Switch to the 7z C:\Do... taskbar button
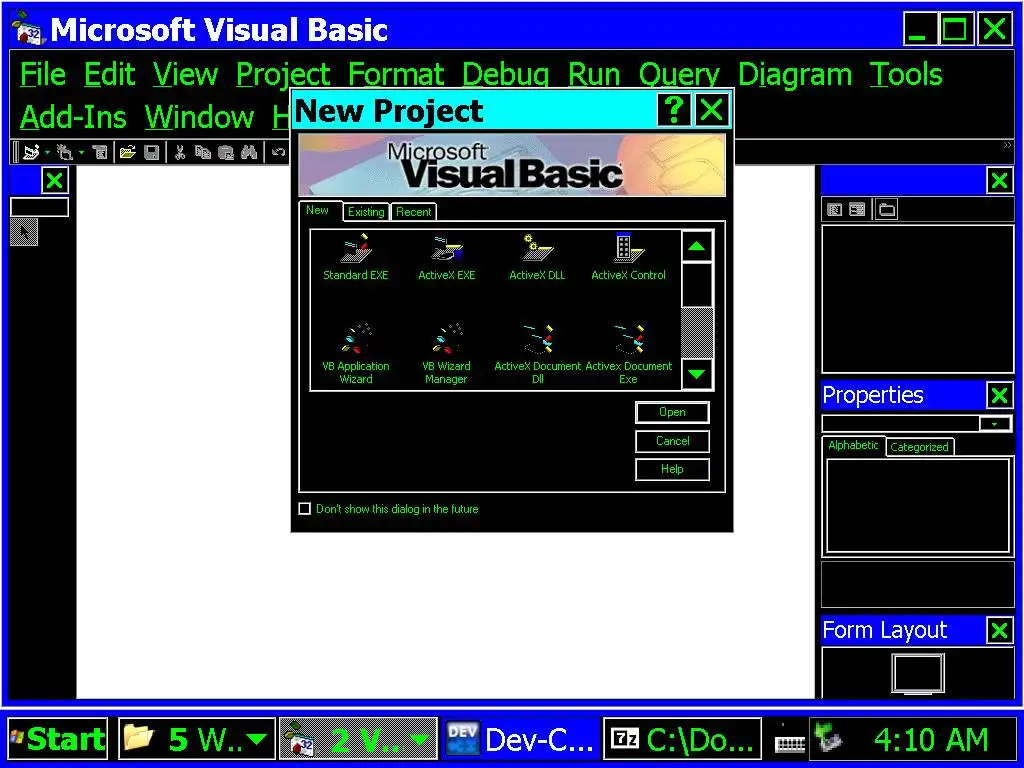Screen dimensions: 1024x768 pyautogui.click(x=682, y=739)
